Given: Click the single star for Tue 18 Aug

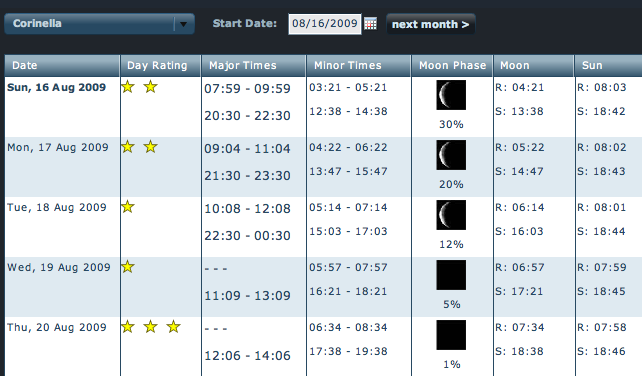Looking at the screenshot, I should point(128,206).
